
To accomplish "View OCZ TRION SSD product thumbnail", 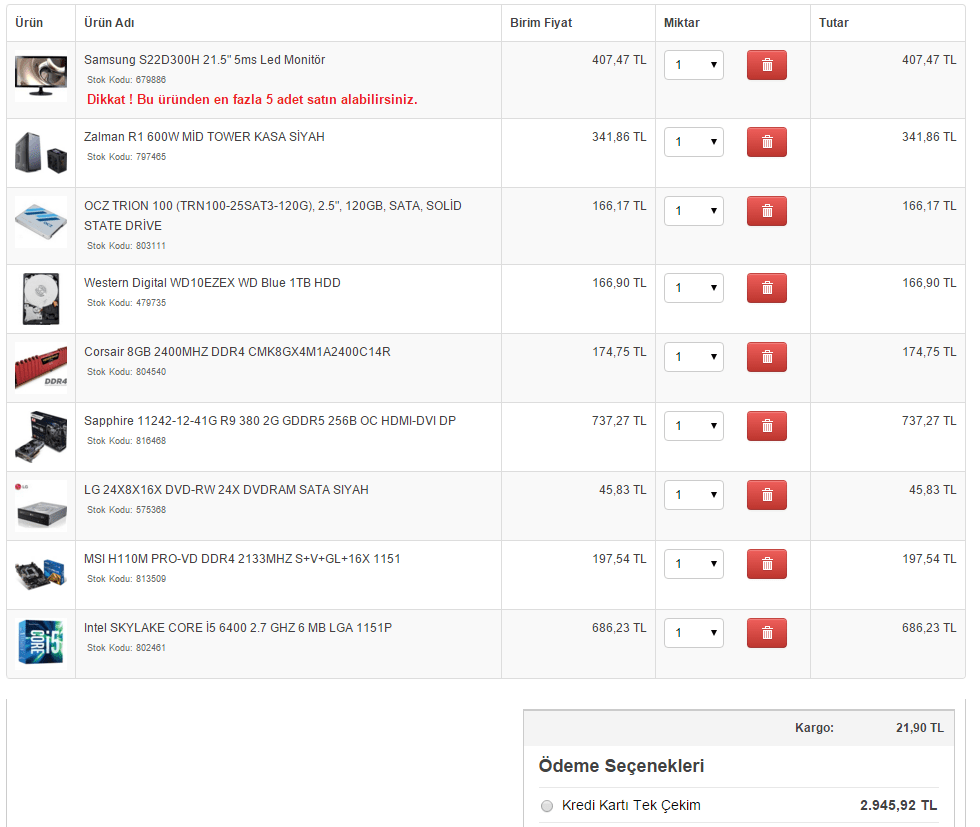I will click(41, 222).
